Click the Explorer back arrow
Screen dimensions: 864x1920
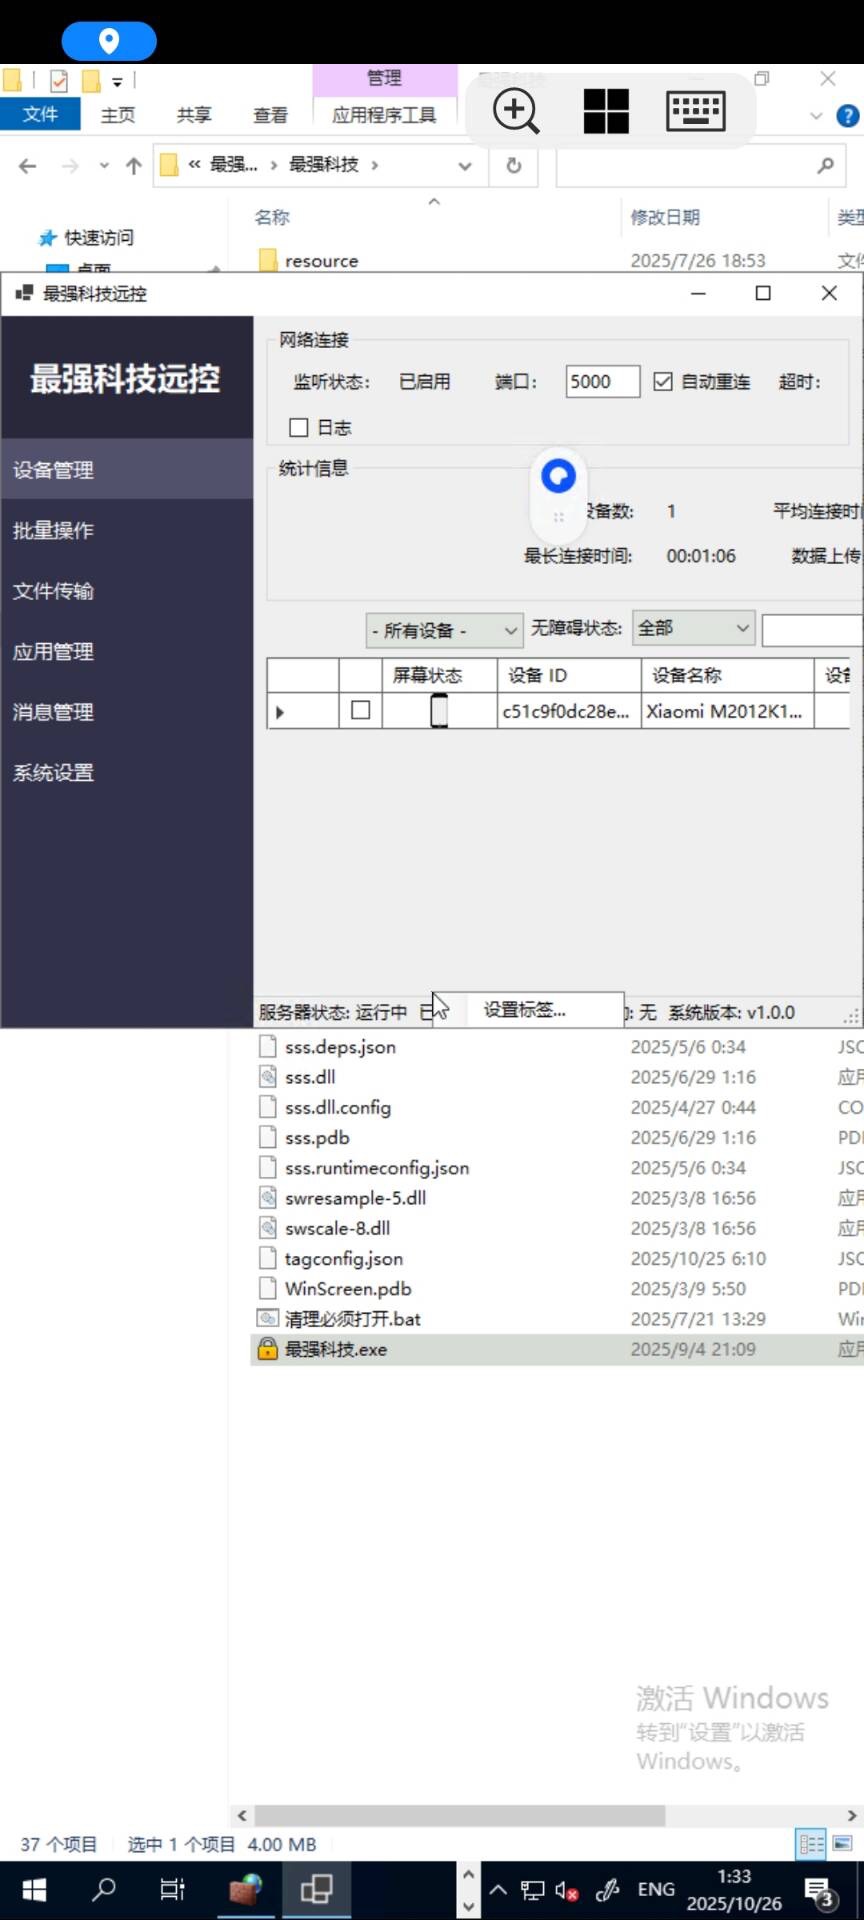(28, 166)
